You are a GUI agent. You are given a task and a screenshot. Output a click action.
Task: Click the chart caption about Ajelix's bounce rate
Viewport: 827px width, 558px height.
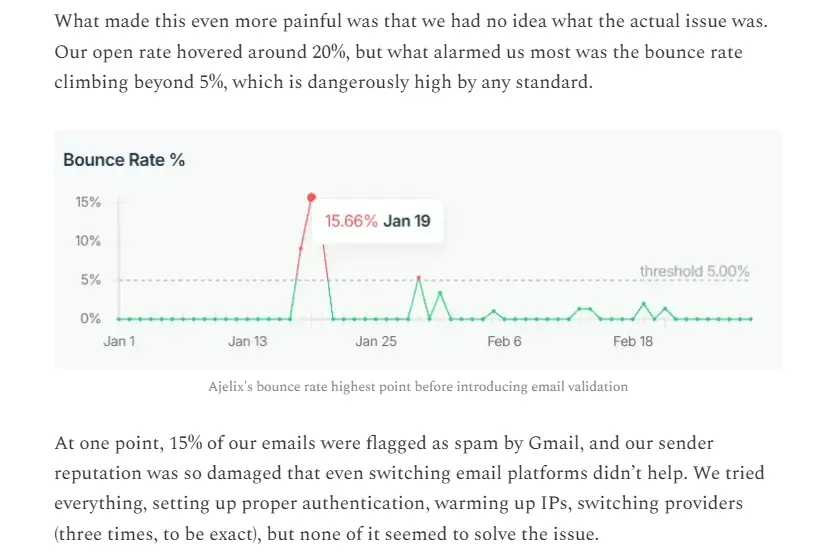pos(418,386)
